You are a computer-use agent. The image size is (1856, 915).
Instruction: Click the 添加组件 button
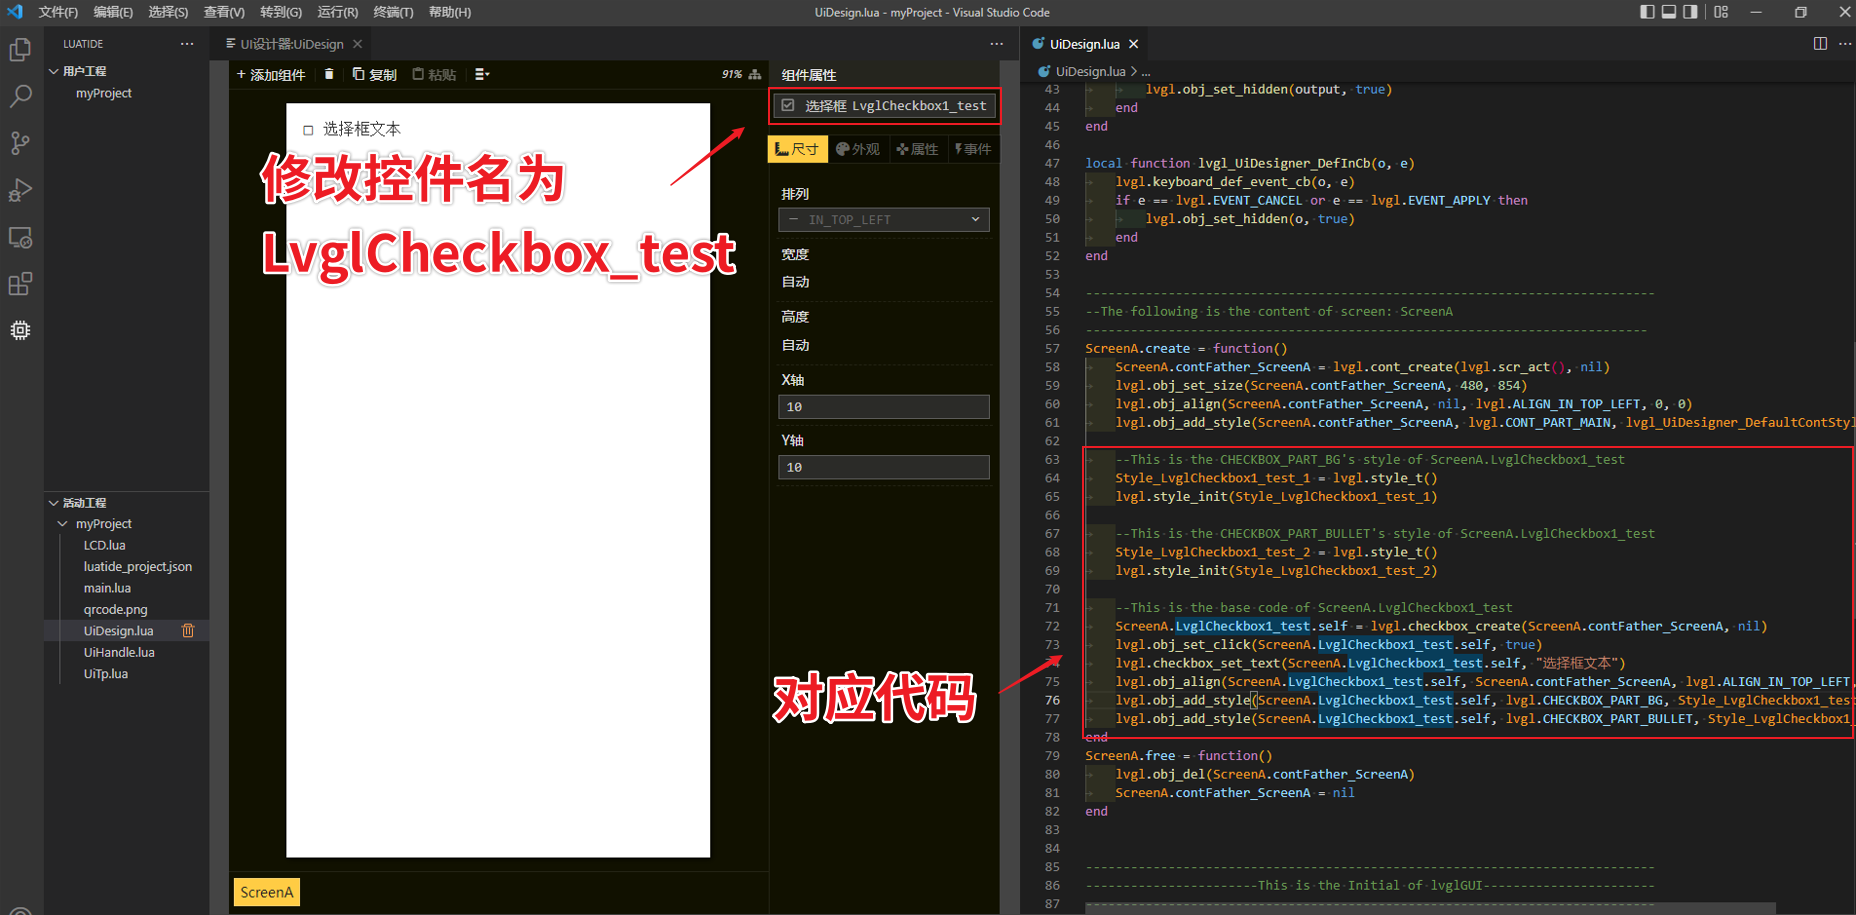coord(271,75)
